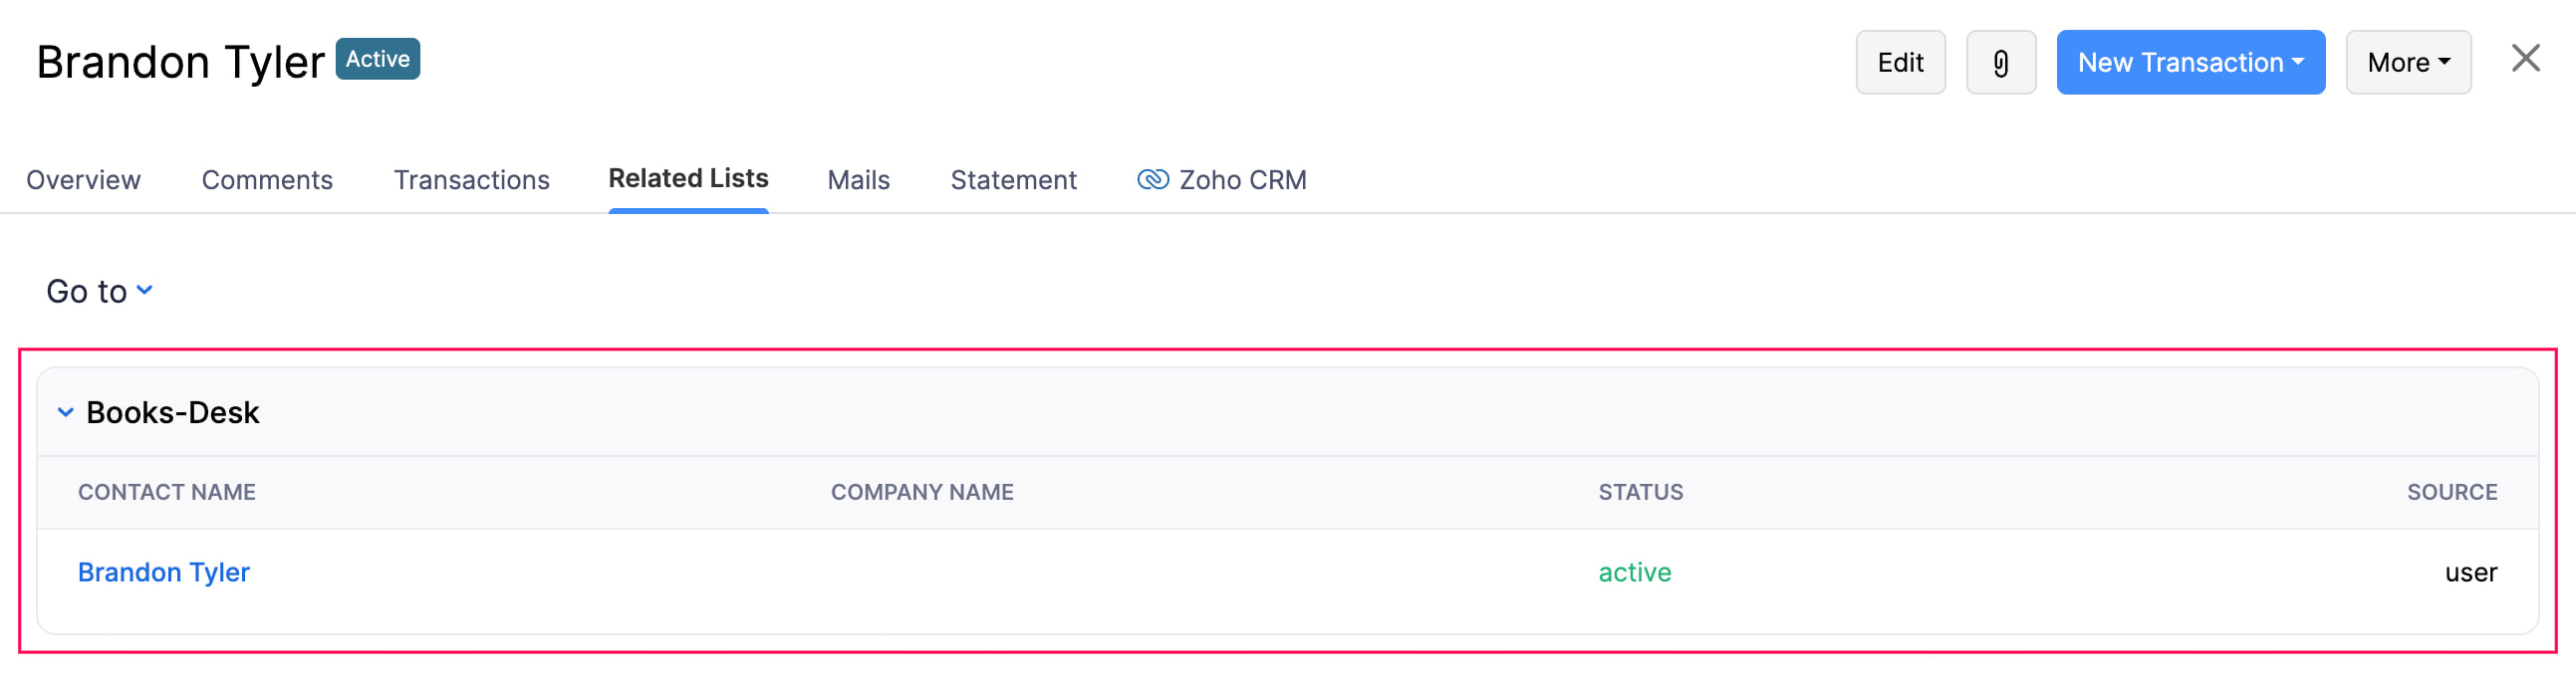The width and height of the screenshot is (2576, 685).
Task: Click the Source column header
Action: [x=2451, y=492]
